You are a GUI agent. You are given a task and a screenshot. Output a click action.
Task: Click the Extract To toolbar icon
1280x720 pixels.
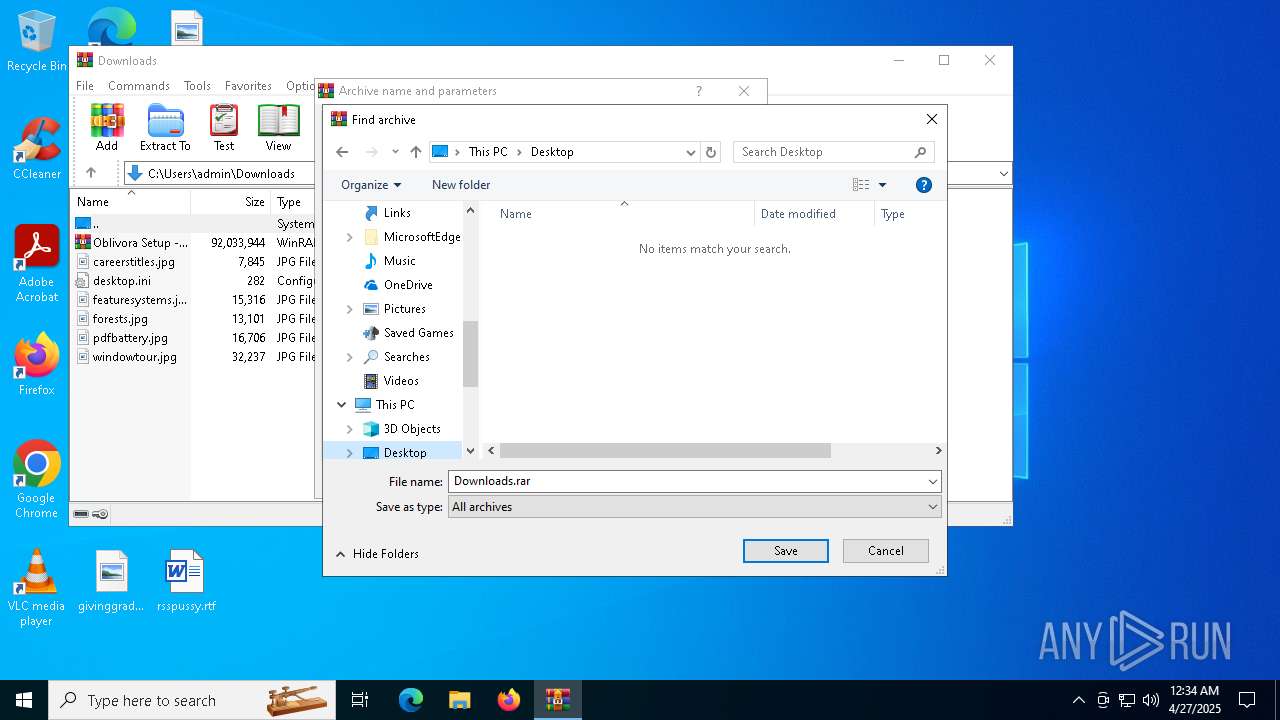[x=165, y=127]
